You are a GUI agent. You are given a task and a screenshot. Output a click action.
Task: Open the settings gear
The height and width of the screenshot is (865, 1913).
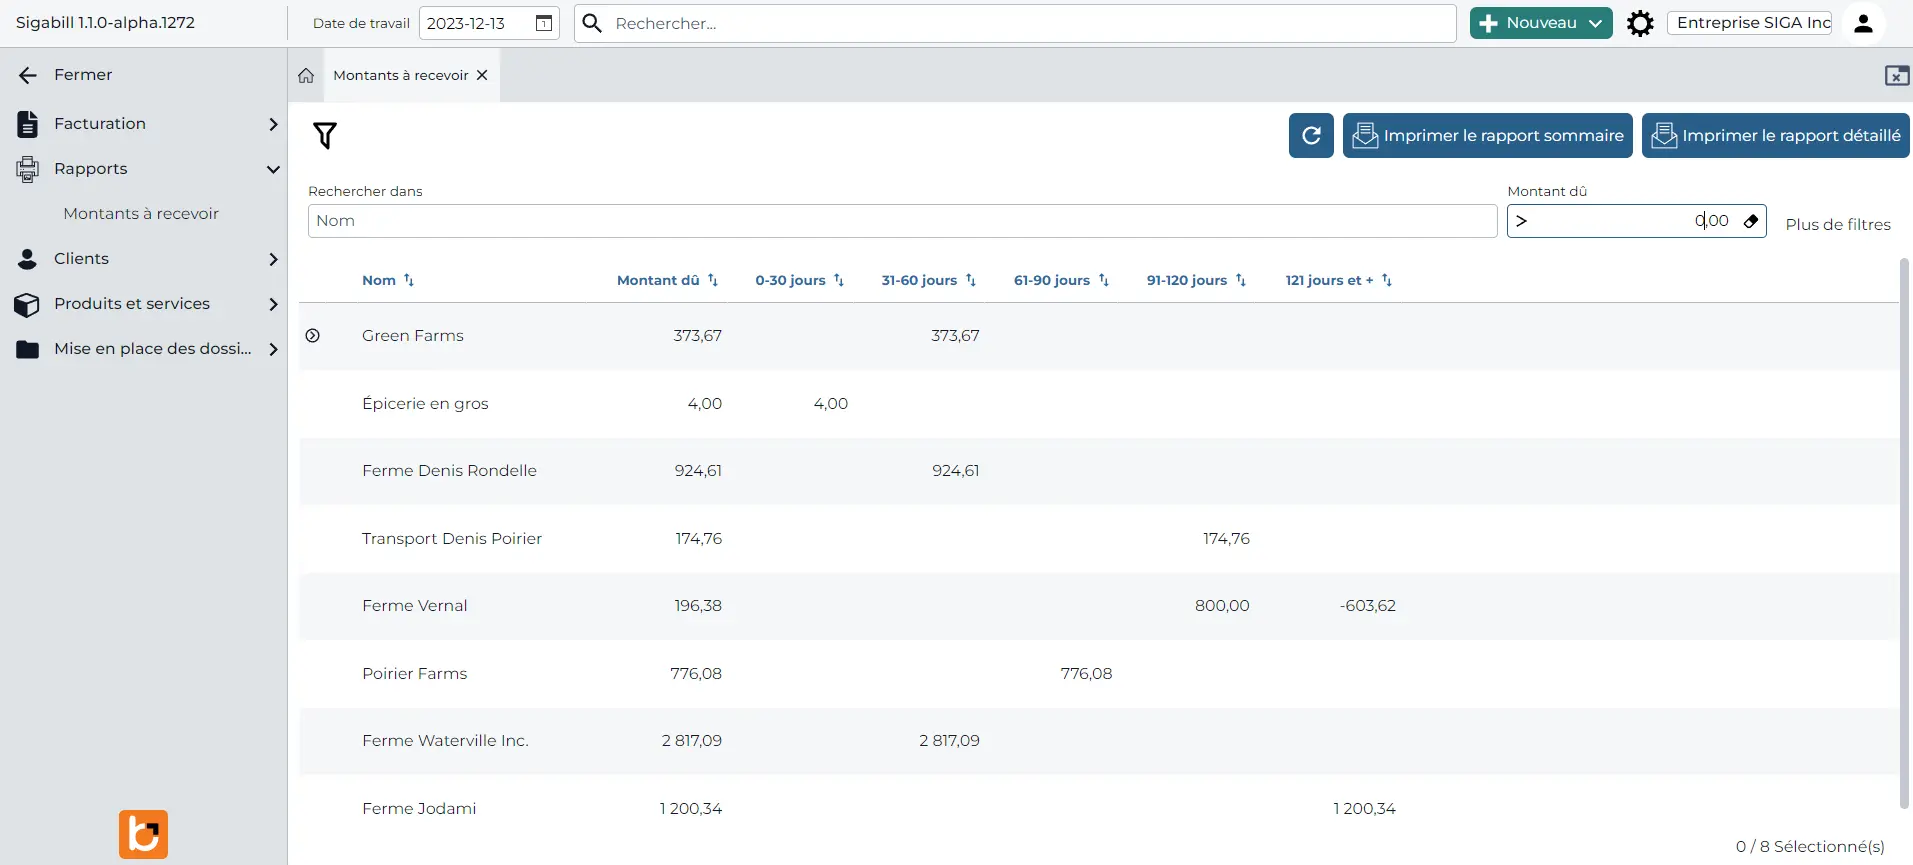pos(1640,23)
